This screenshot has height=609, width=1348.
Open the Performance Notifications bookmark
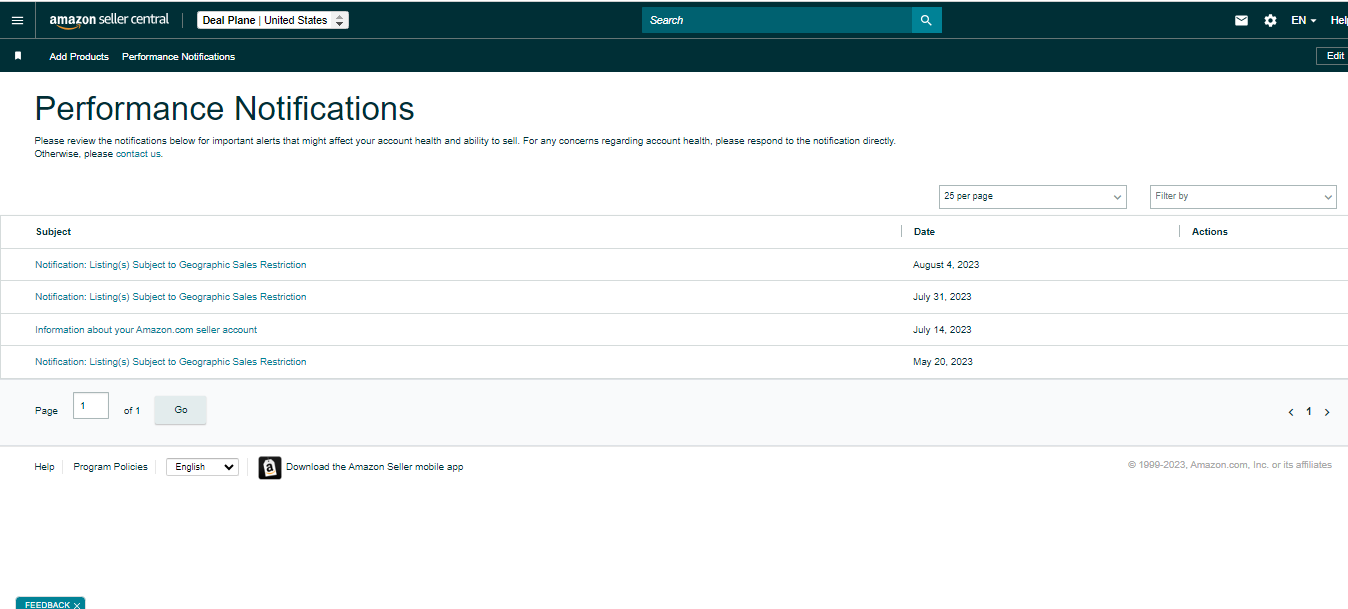click(178, 57)
